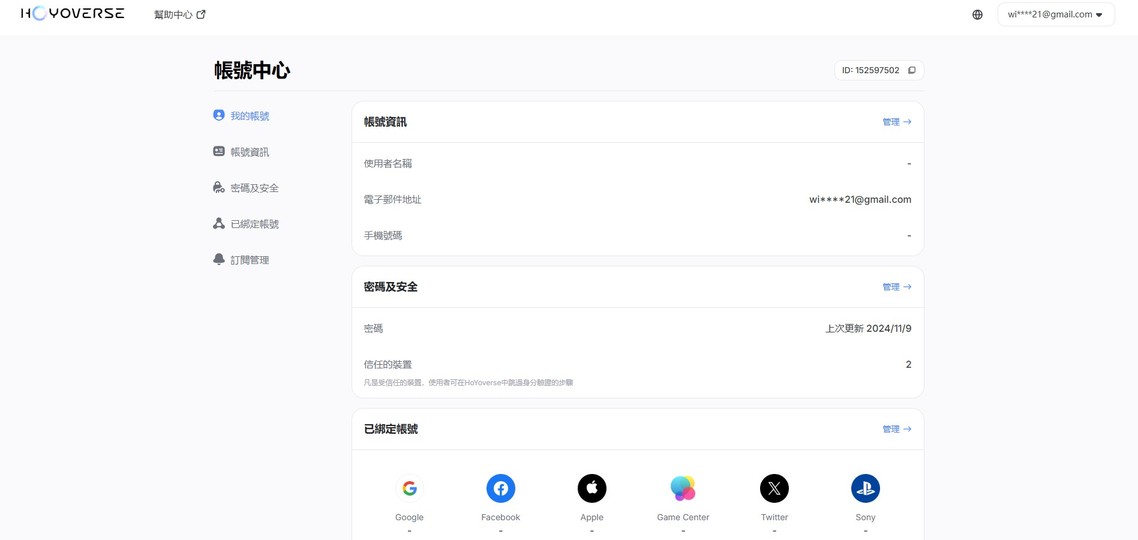Click the Sony PlayStation icon
1138x540 pixels.
(x=865, y=488)
